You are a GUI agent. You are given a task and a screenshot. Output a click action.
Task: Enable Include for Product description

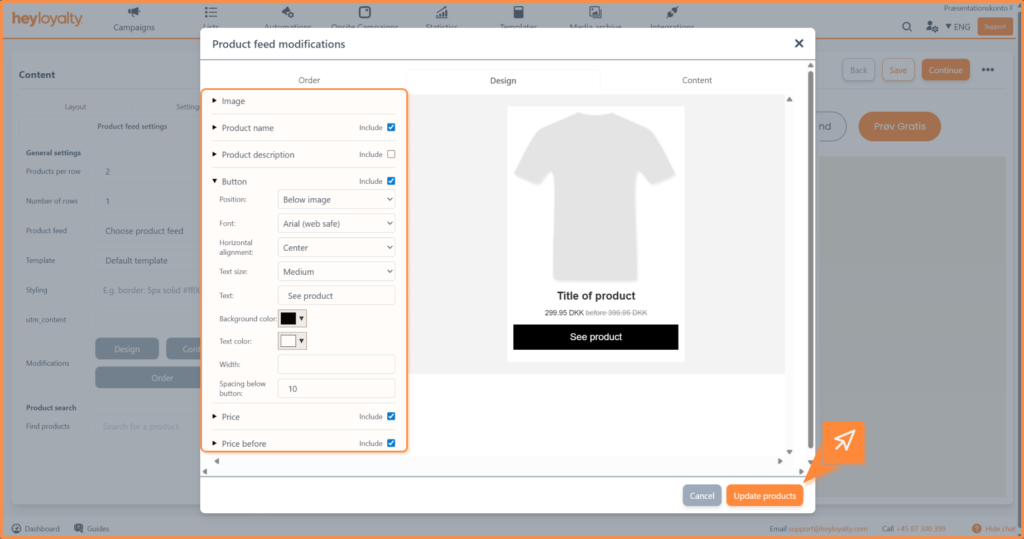(x=391, y=154)
